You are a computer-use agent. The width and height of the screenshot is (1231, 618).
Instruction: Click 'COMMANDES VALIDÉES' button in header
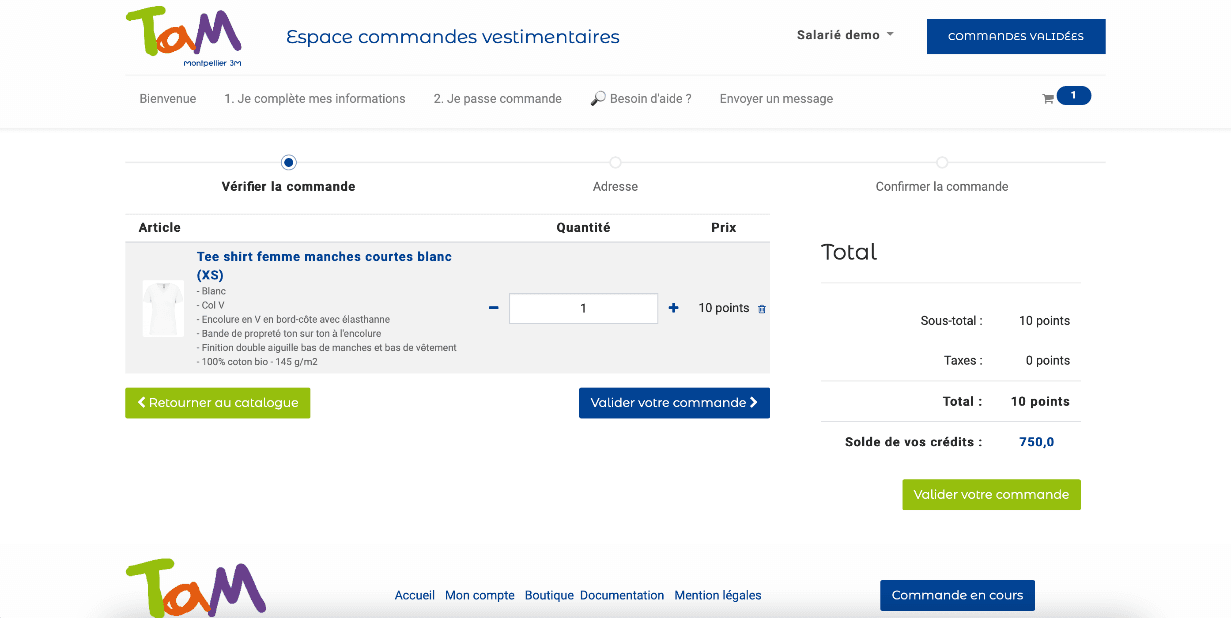1015,36
